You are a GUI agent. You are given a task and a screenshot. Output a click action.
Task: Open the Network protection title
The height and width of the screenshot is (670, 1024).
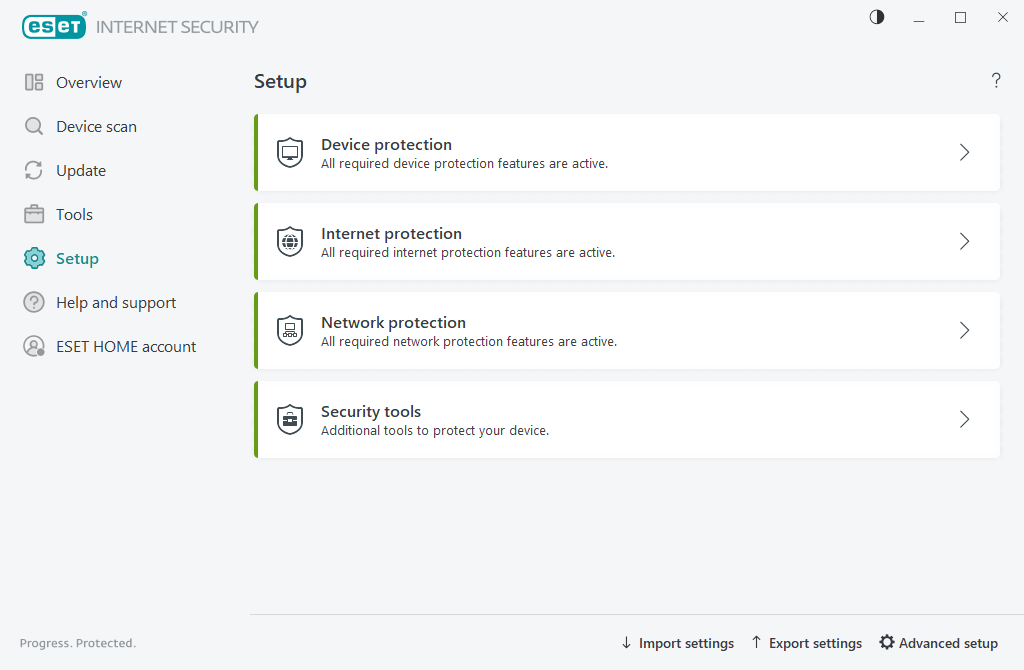point(393,322)
